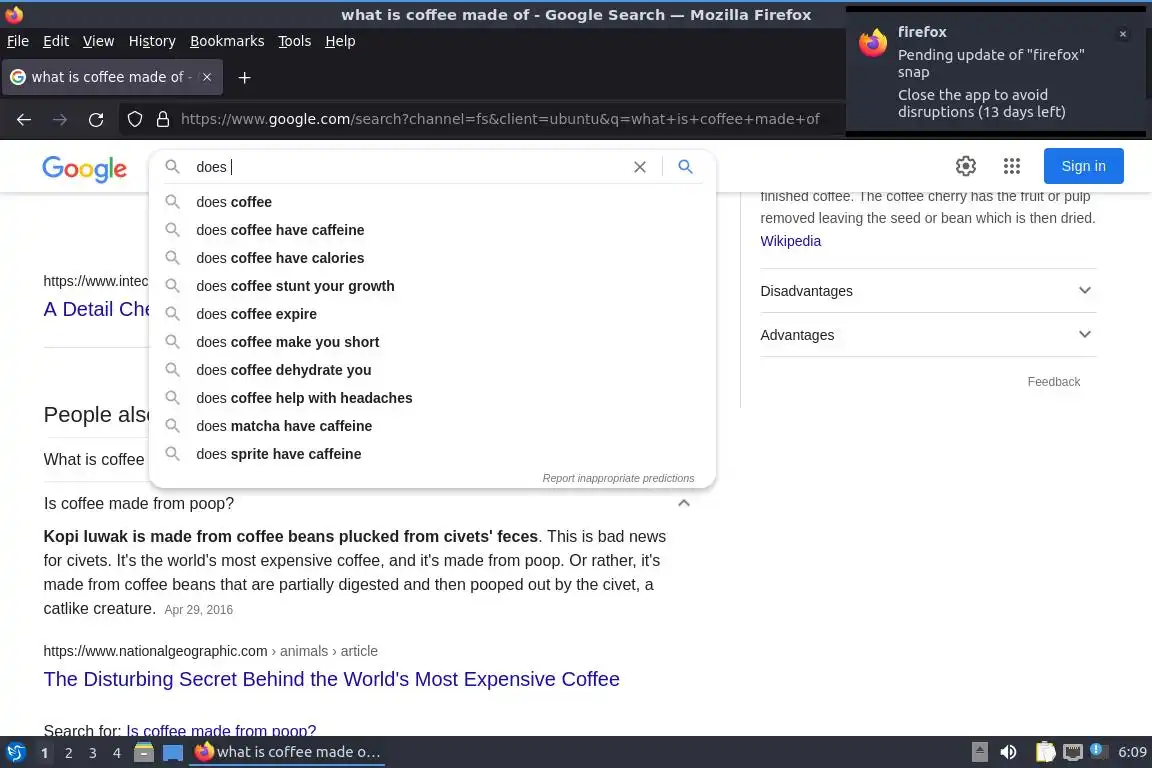Clear the search box with the X icon

[640, 167]
